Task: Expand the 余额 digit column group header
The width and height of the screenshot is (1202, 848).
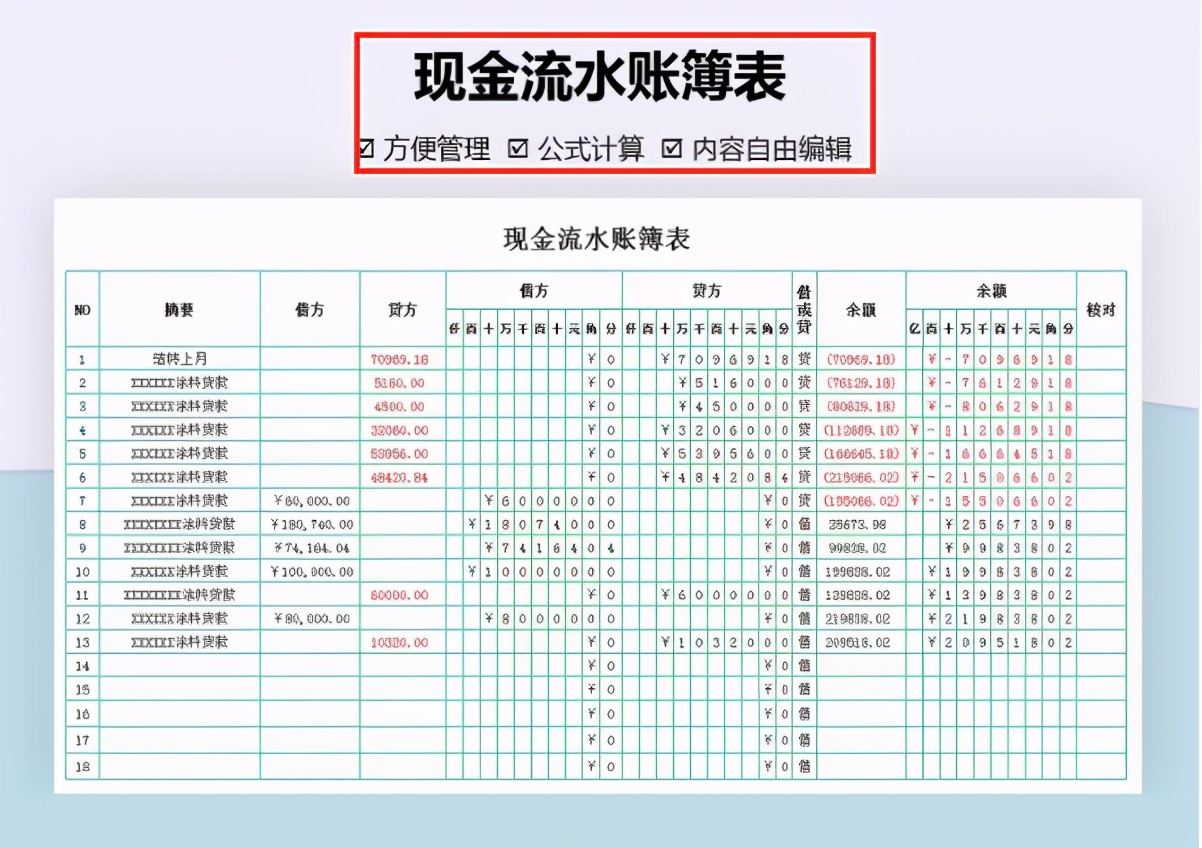Action: pyautogui.click(x=993, y=291)
